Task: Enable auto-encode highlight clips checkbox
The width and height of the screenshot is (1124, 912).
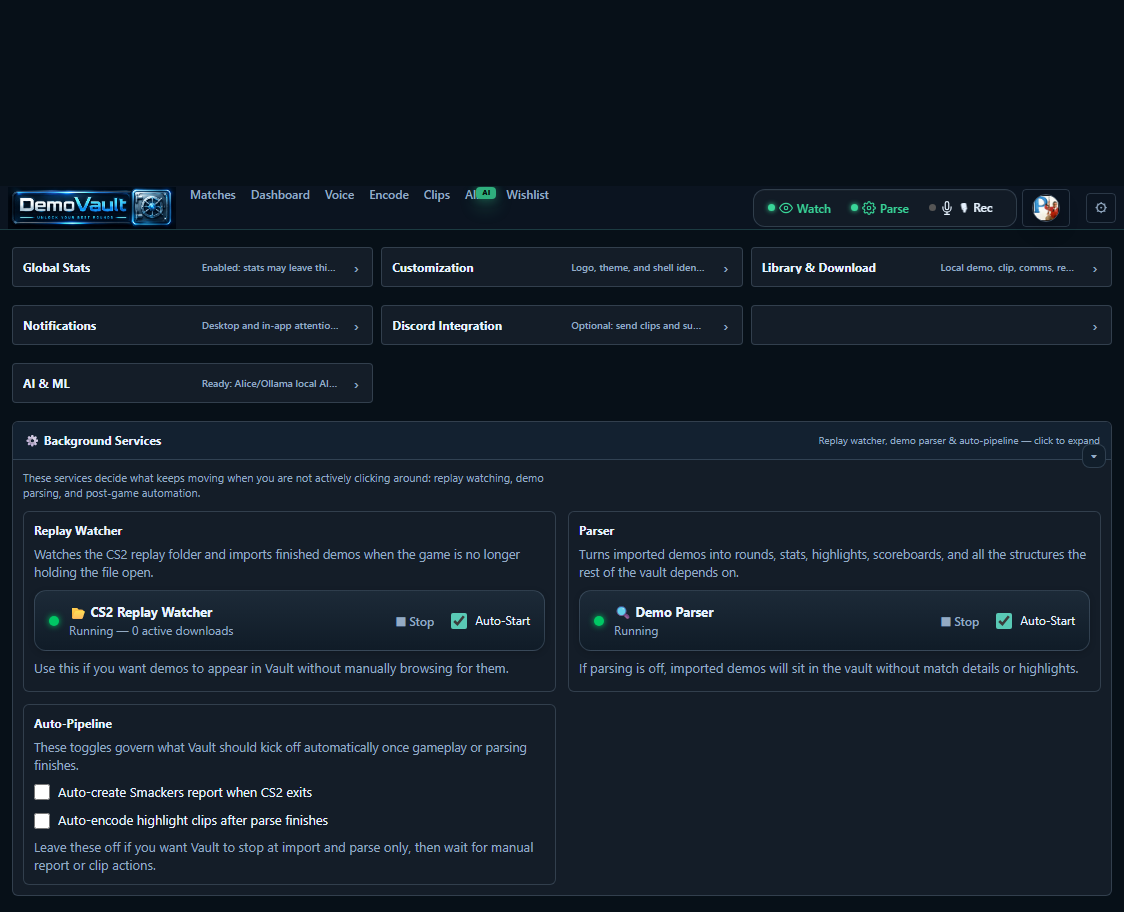Action: (x=42, y=820)
